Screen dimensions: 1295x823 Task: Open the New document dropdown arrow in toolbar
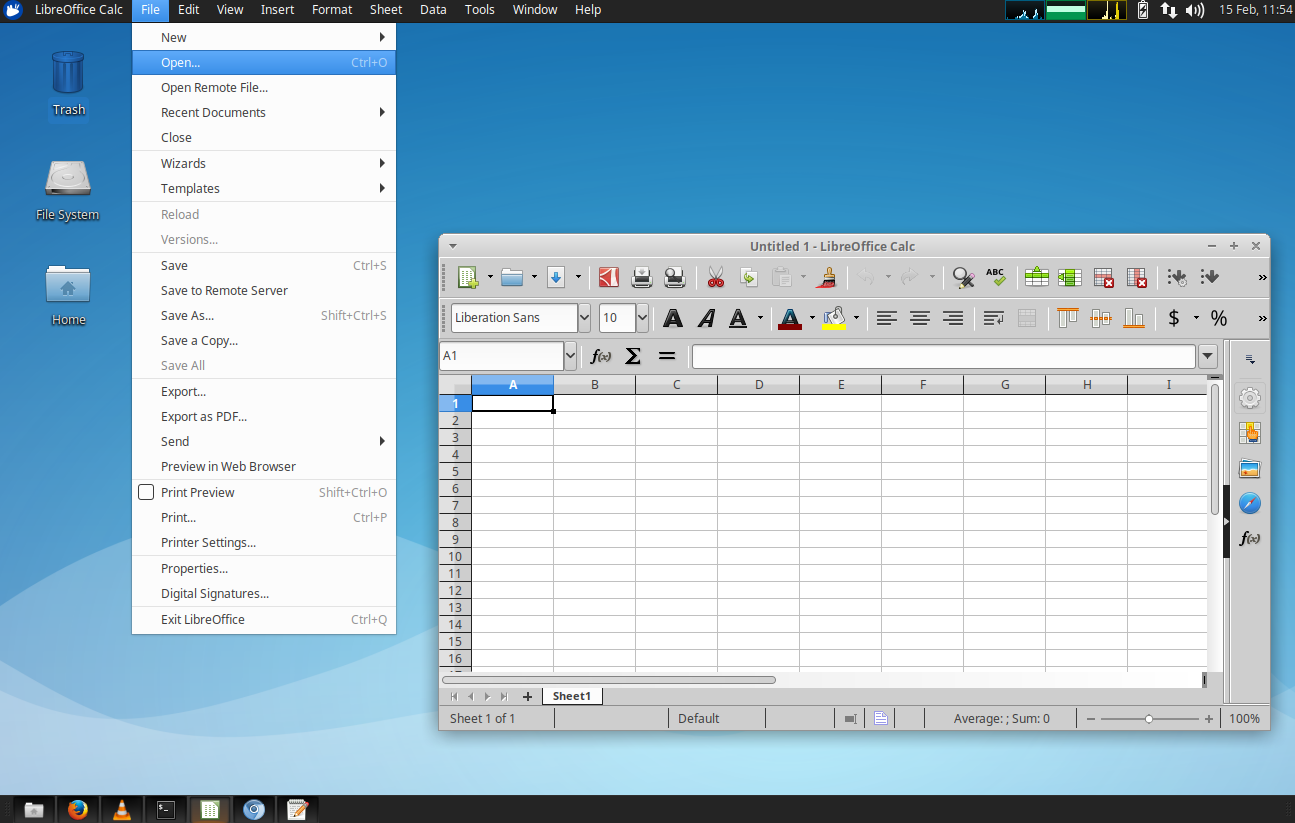[x=490, y=277]
